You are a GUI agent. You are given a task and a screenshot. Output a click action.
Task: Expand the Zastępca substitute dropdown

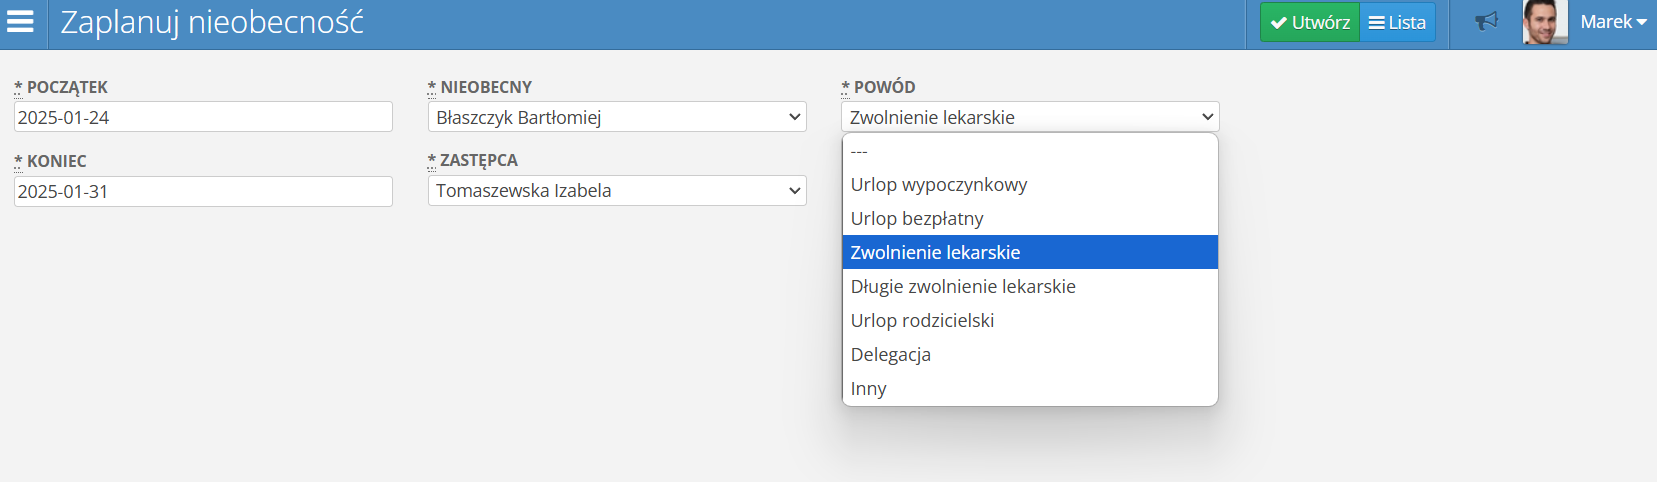[617, 190]
